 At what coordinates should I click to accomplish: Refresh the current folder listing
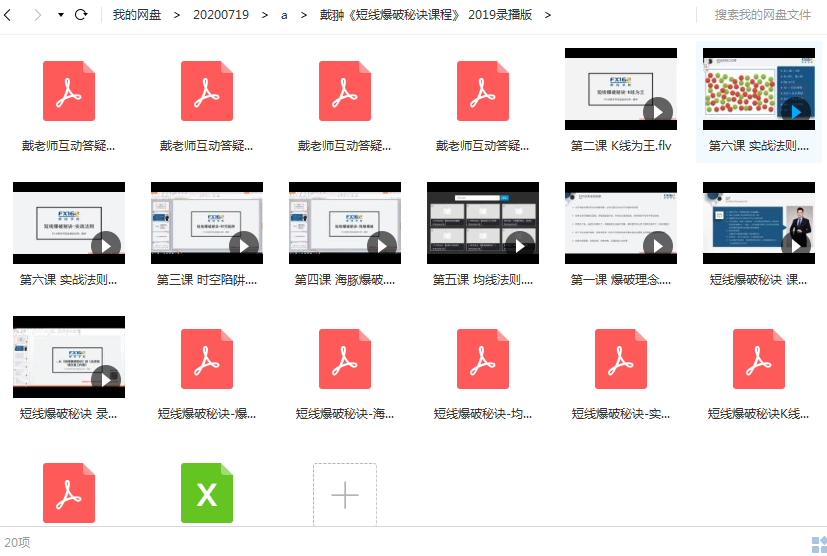(x=81, y=15)
